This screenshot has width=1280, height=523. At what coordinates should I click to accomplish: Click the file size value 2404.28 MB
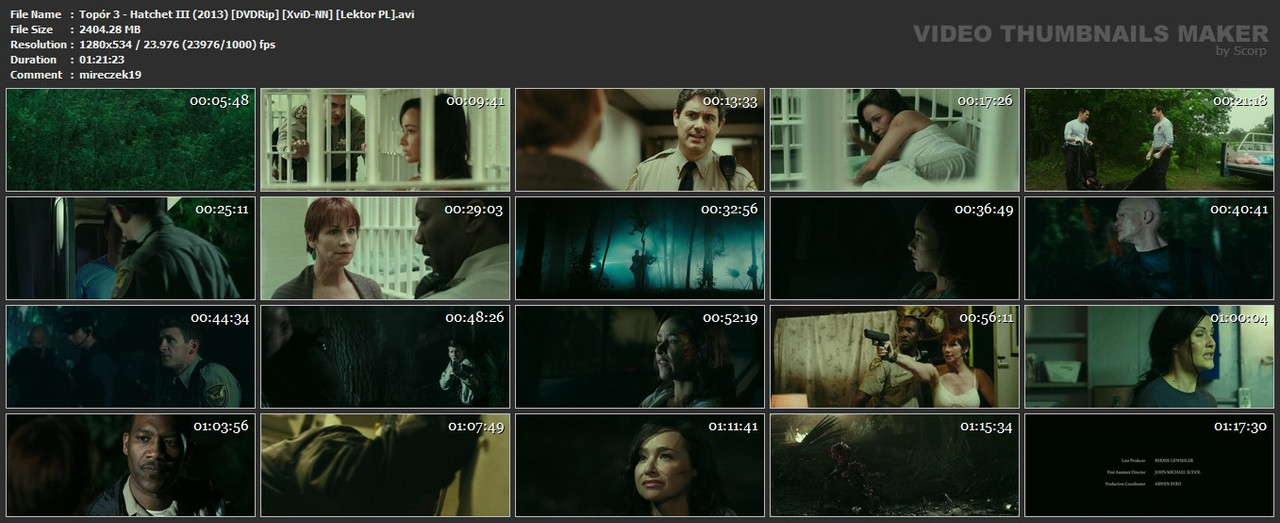pyautogui.click(x=110, y=30)
